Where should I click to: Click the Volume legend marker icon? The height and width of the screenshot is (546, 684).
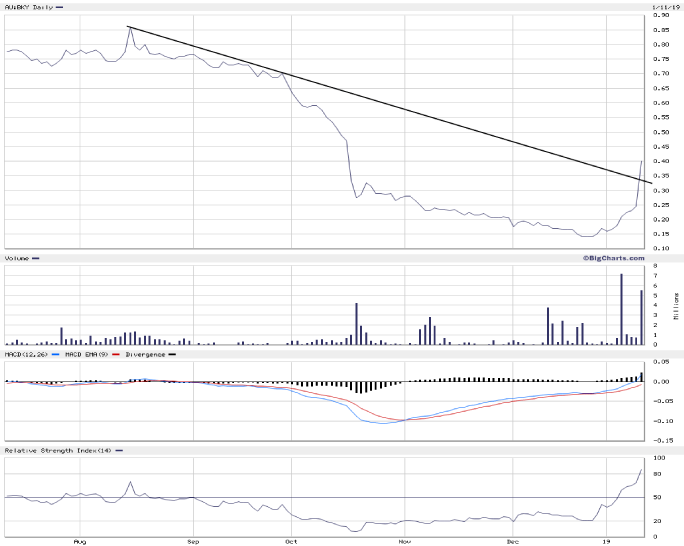coord(36,258)
